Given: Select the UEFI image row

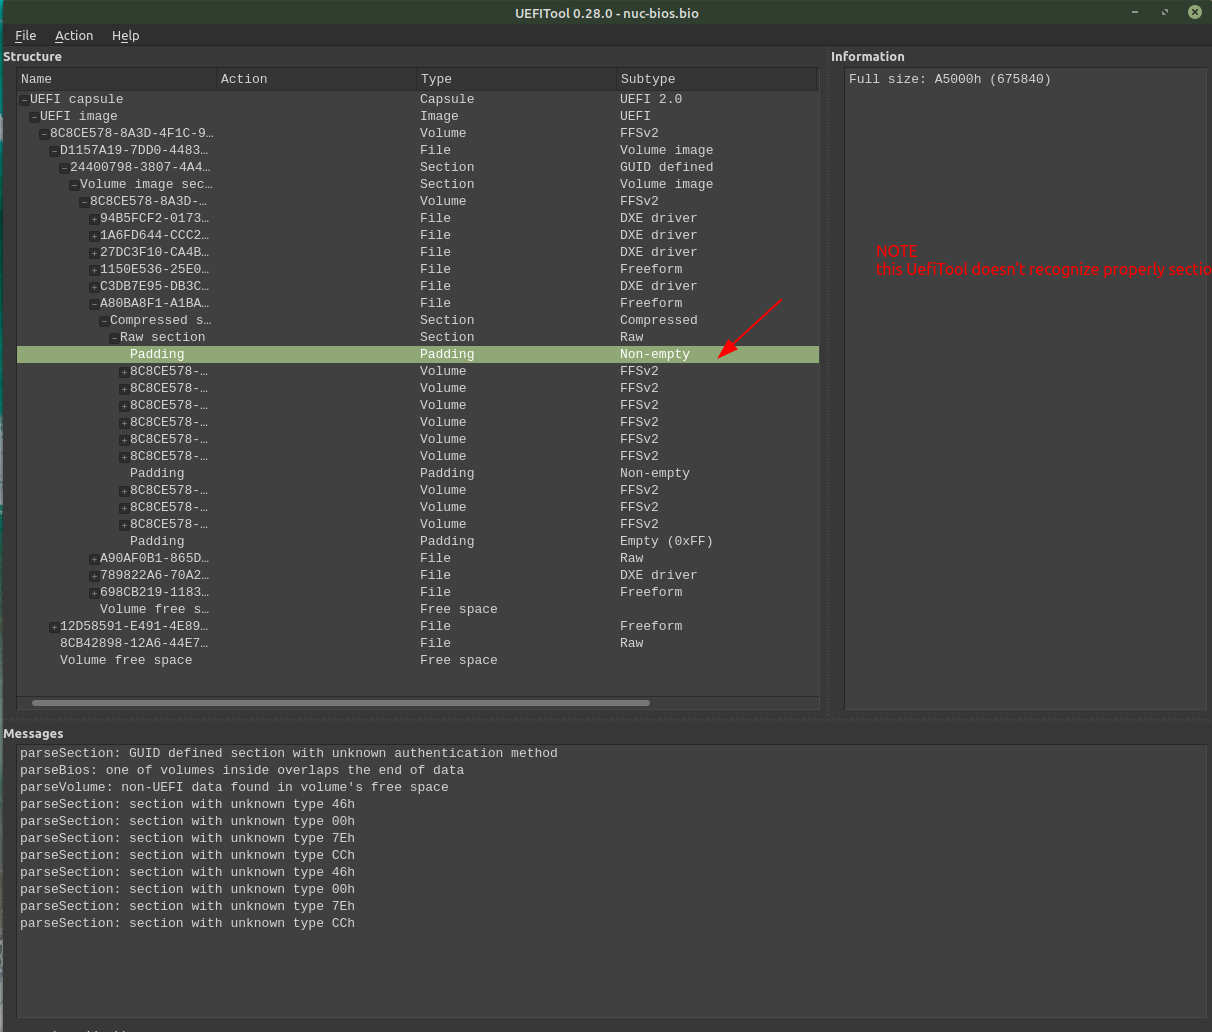Looking at the screenshot, I should tap(418, 116).
